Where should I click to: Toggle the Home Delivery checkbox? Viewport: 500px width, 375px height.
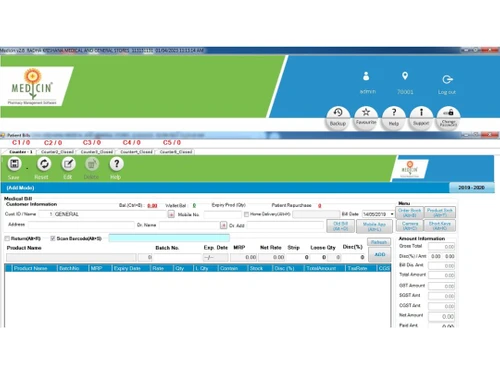(246, 214)
